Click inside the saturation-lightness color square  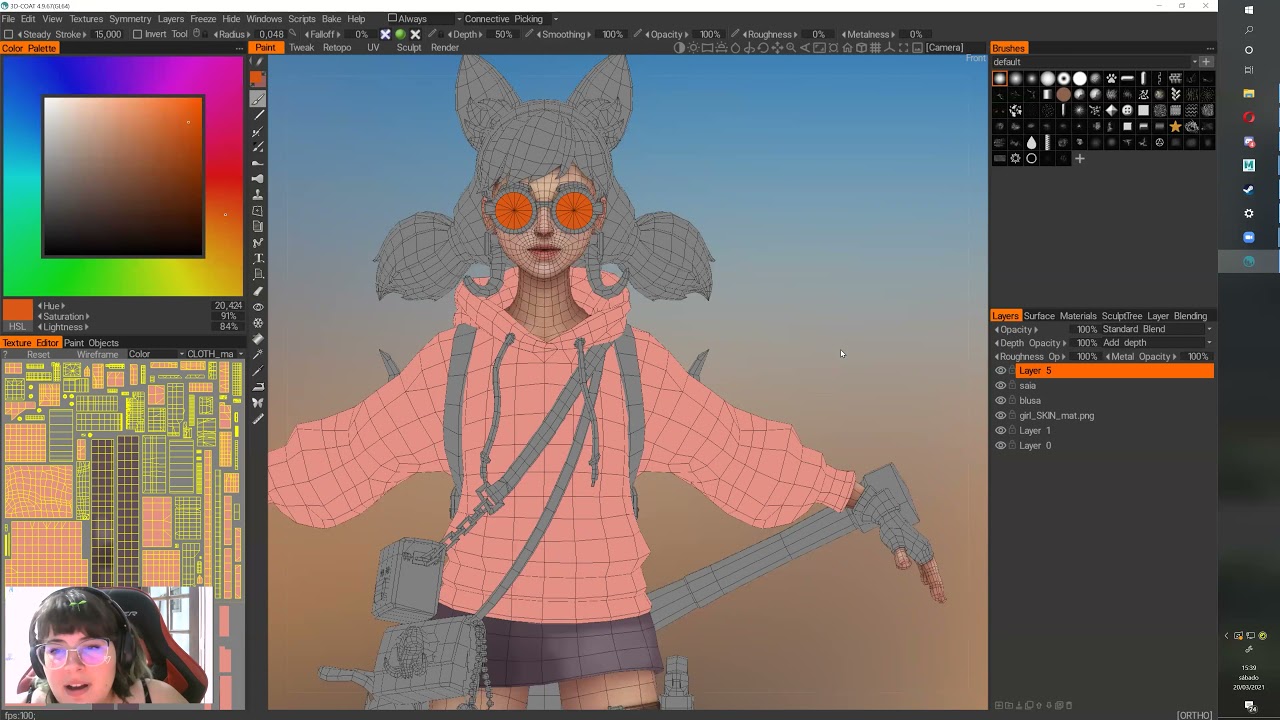click(123, 176)
